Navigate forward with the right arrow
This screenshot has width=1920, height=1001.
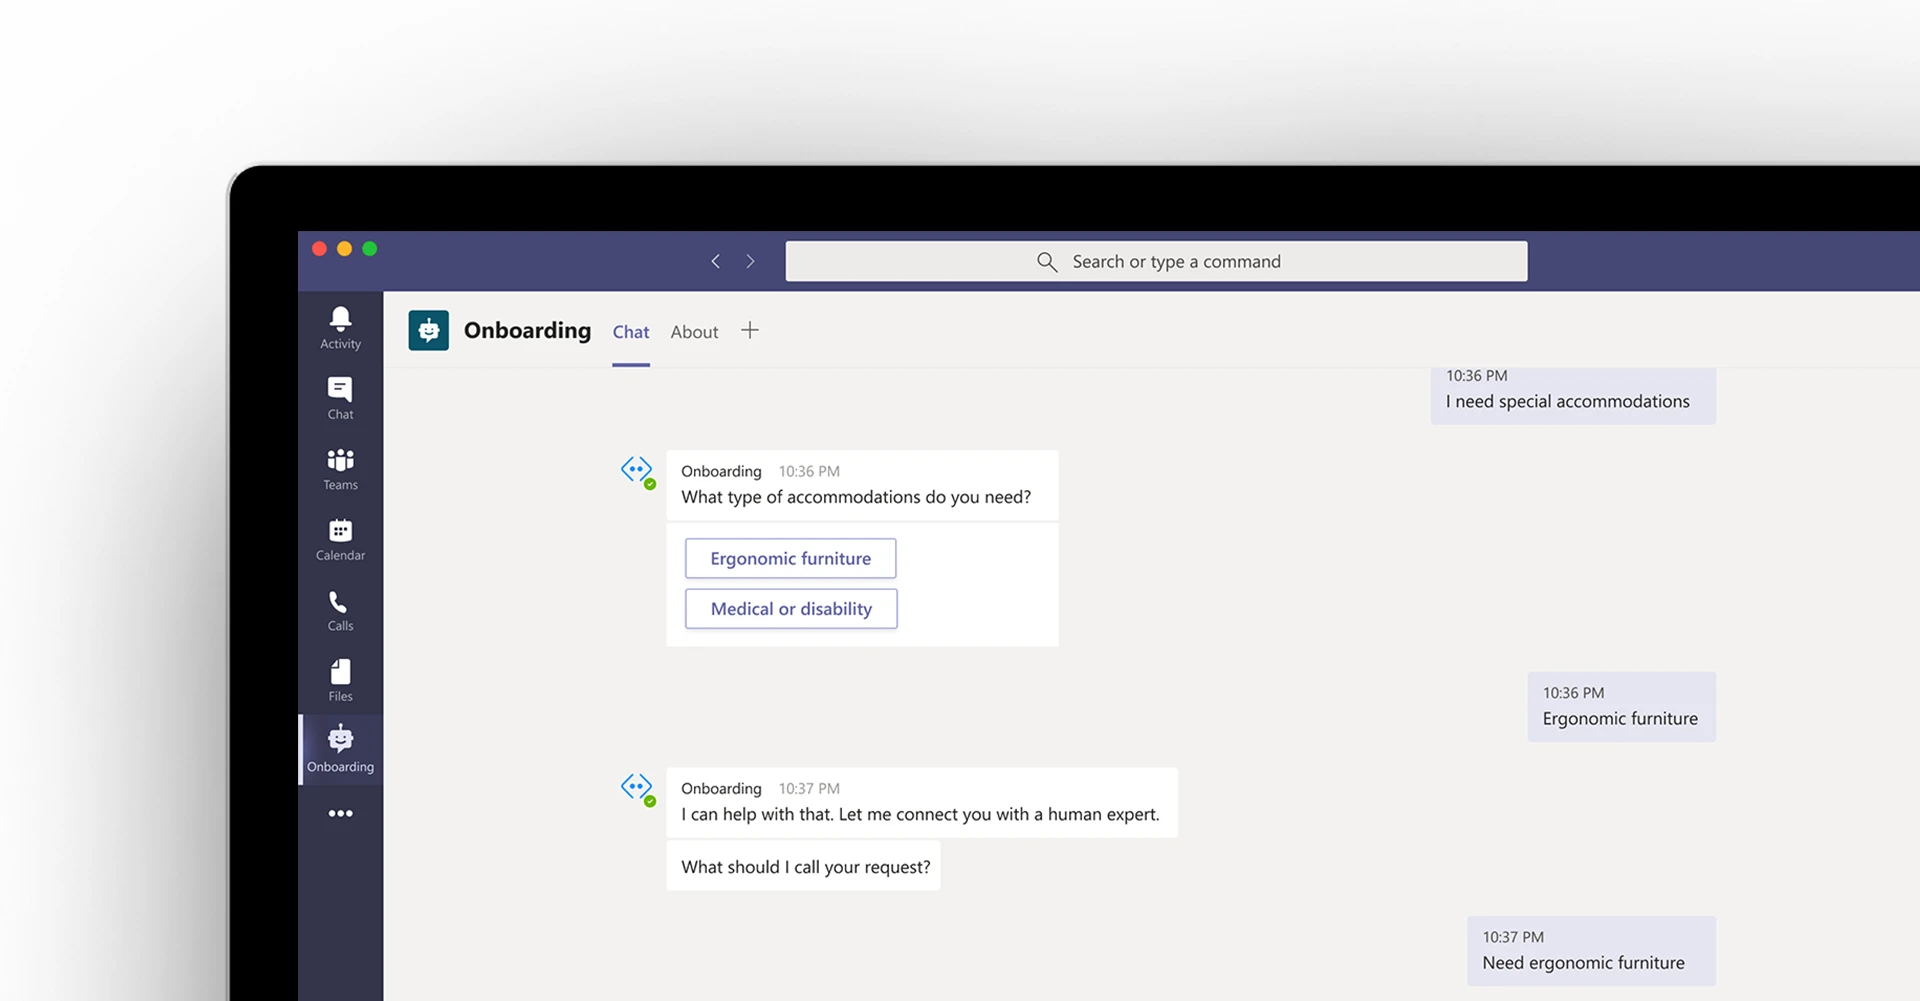coord(751,261)
